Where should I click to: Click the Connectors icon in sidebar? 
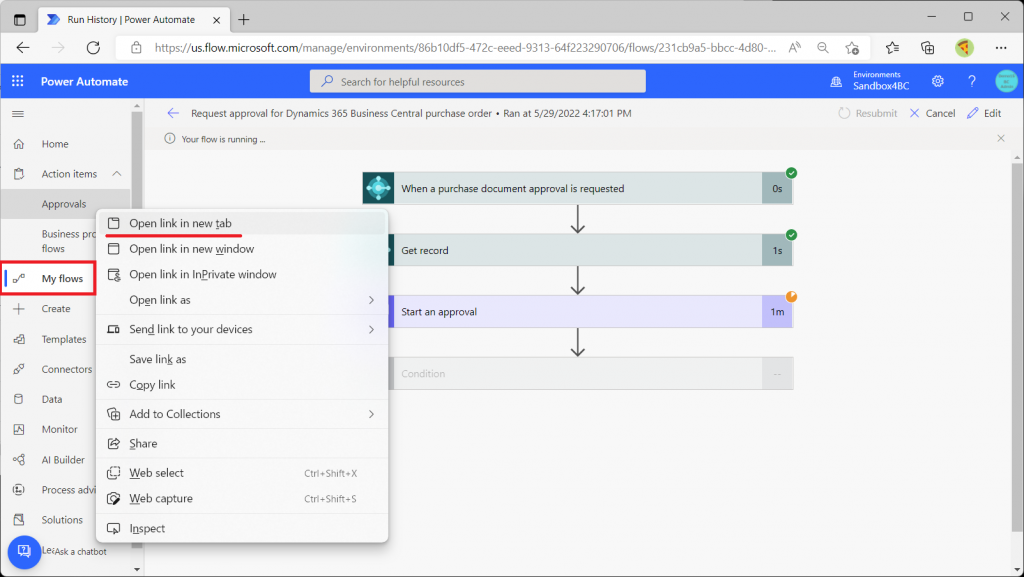tap(19, 369)
